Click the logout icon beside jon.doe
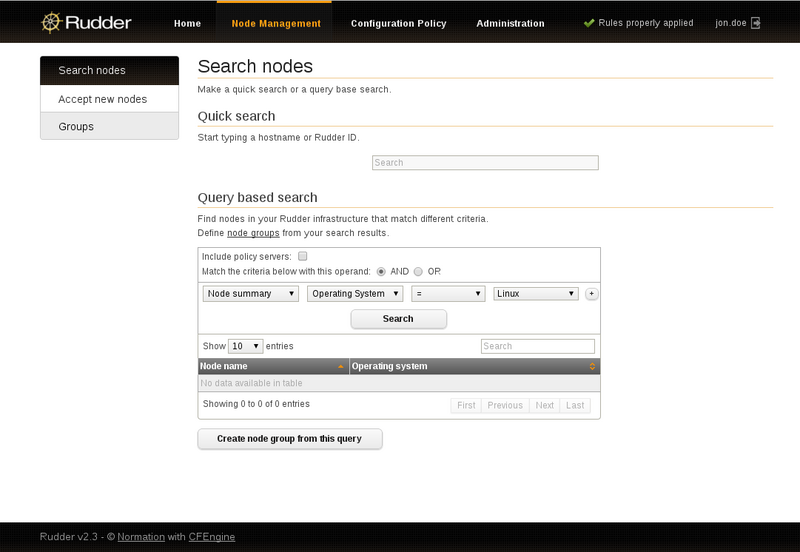800x552 pixels. point(756,23)
